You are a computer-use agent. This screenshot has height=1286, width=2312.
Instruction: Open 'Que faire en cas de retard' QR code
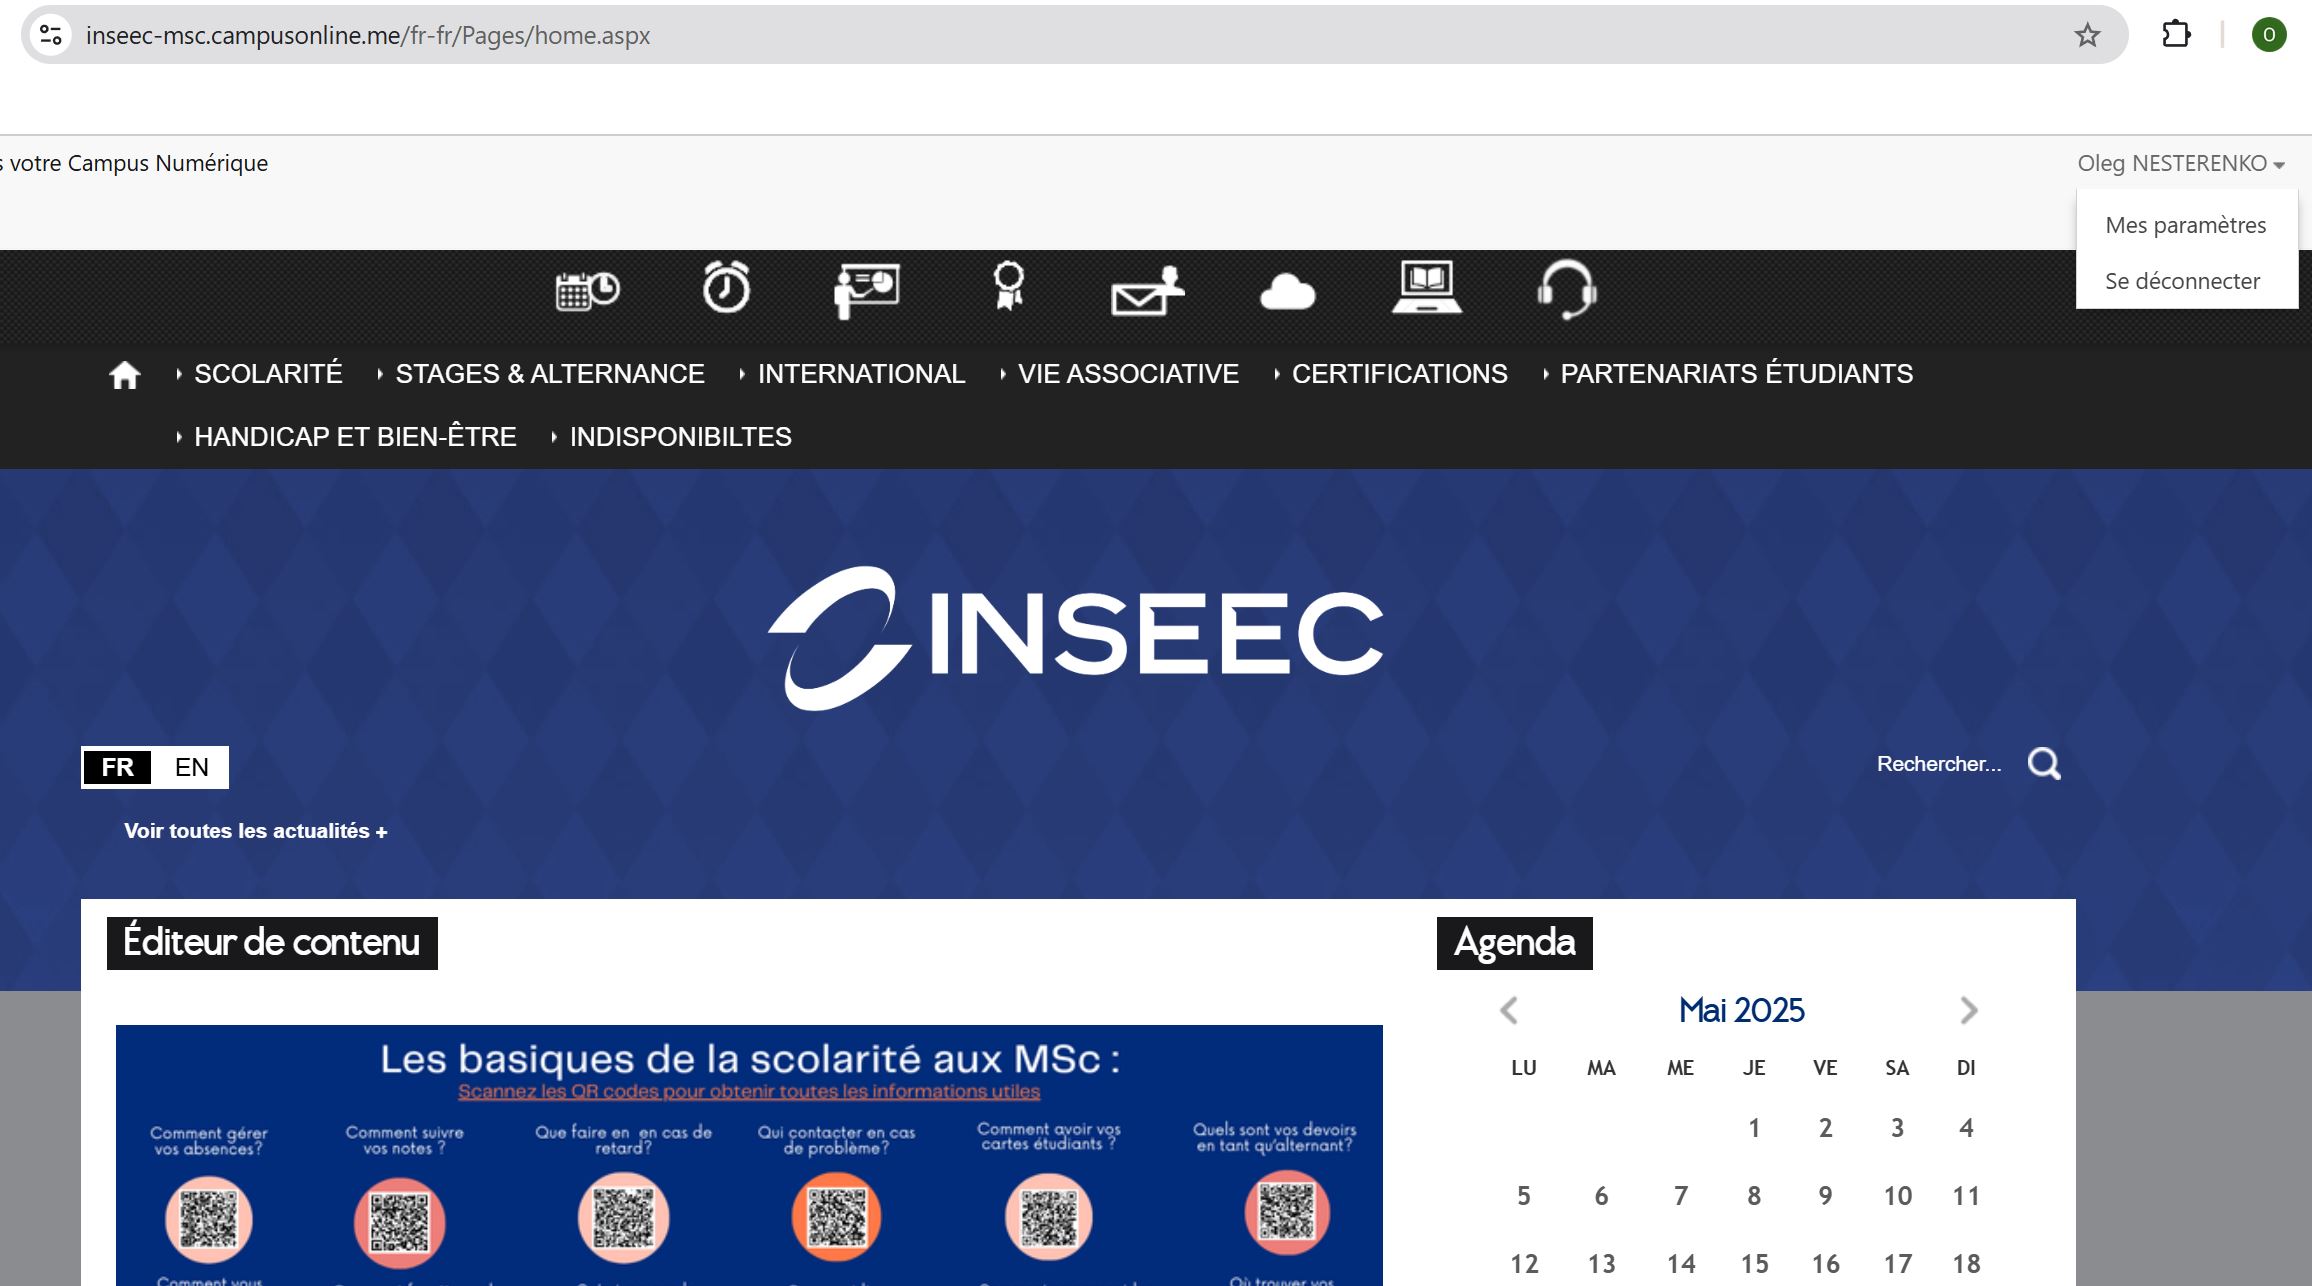coord(623,1219)
